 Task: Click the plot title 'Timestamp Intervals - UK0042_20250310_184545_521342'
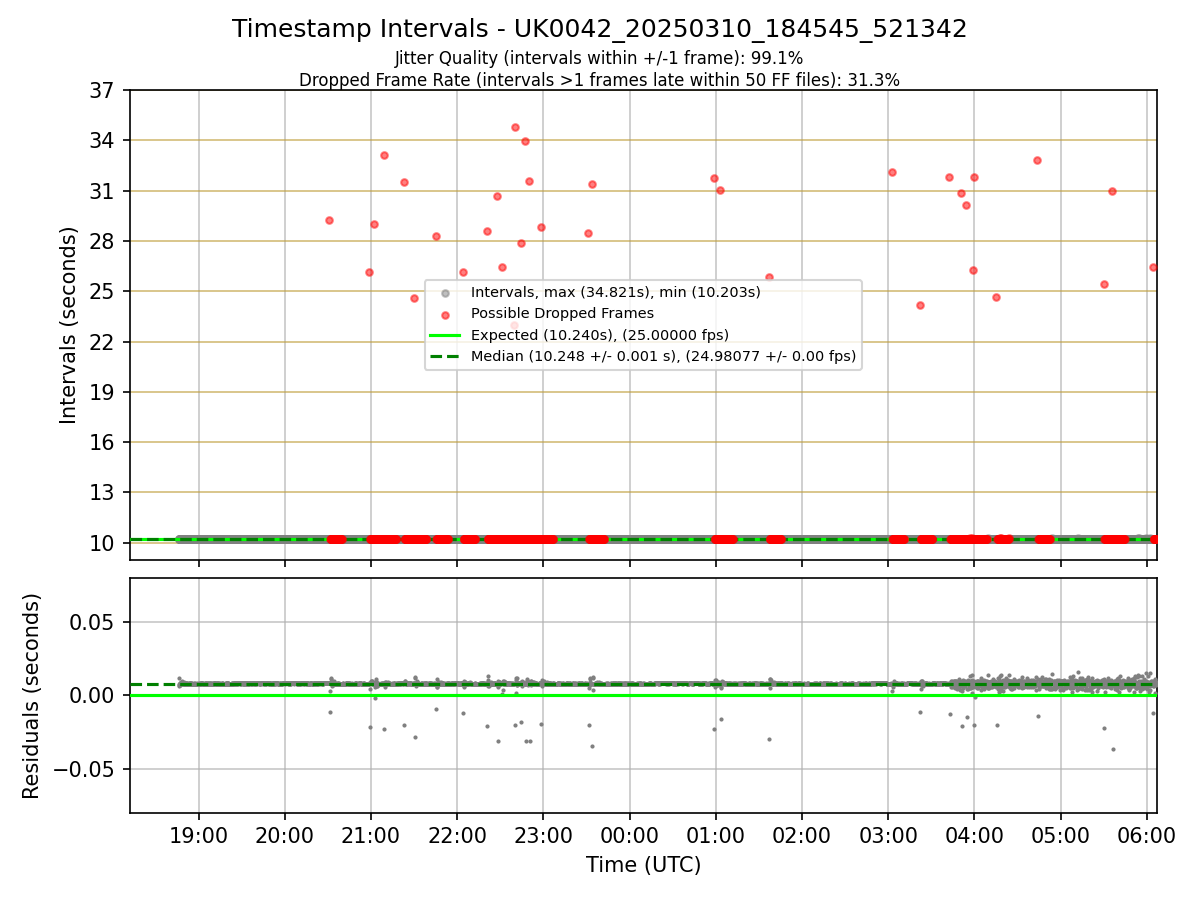[599, 29]
